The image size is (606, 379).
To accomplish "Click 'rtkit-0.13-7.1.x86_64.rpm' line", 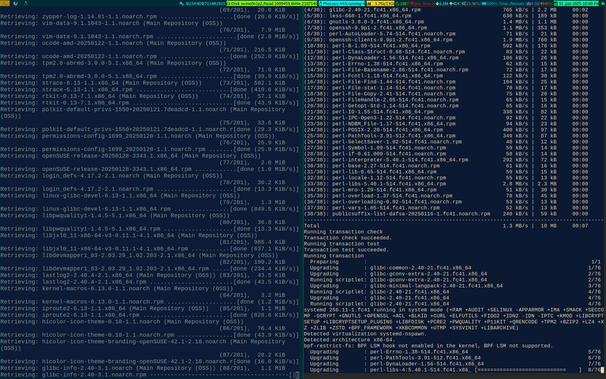I will click(x=150, y=103).
